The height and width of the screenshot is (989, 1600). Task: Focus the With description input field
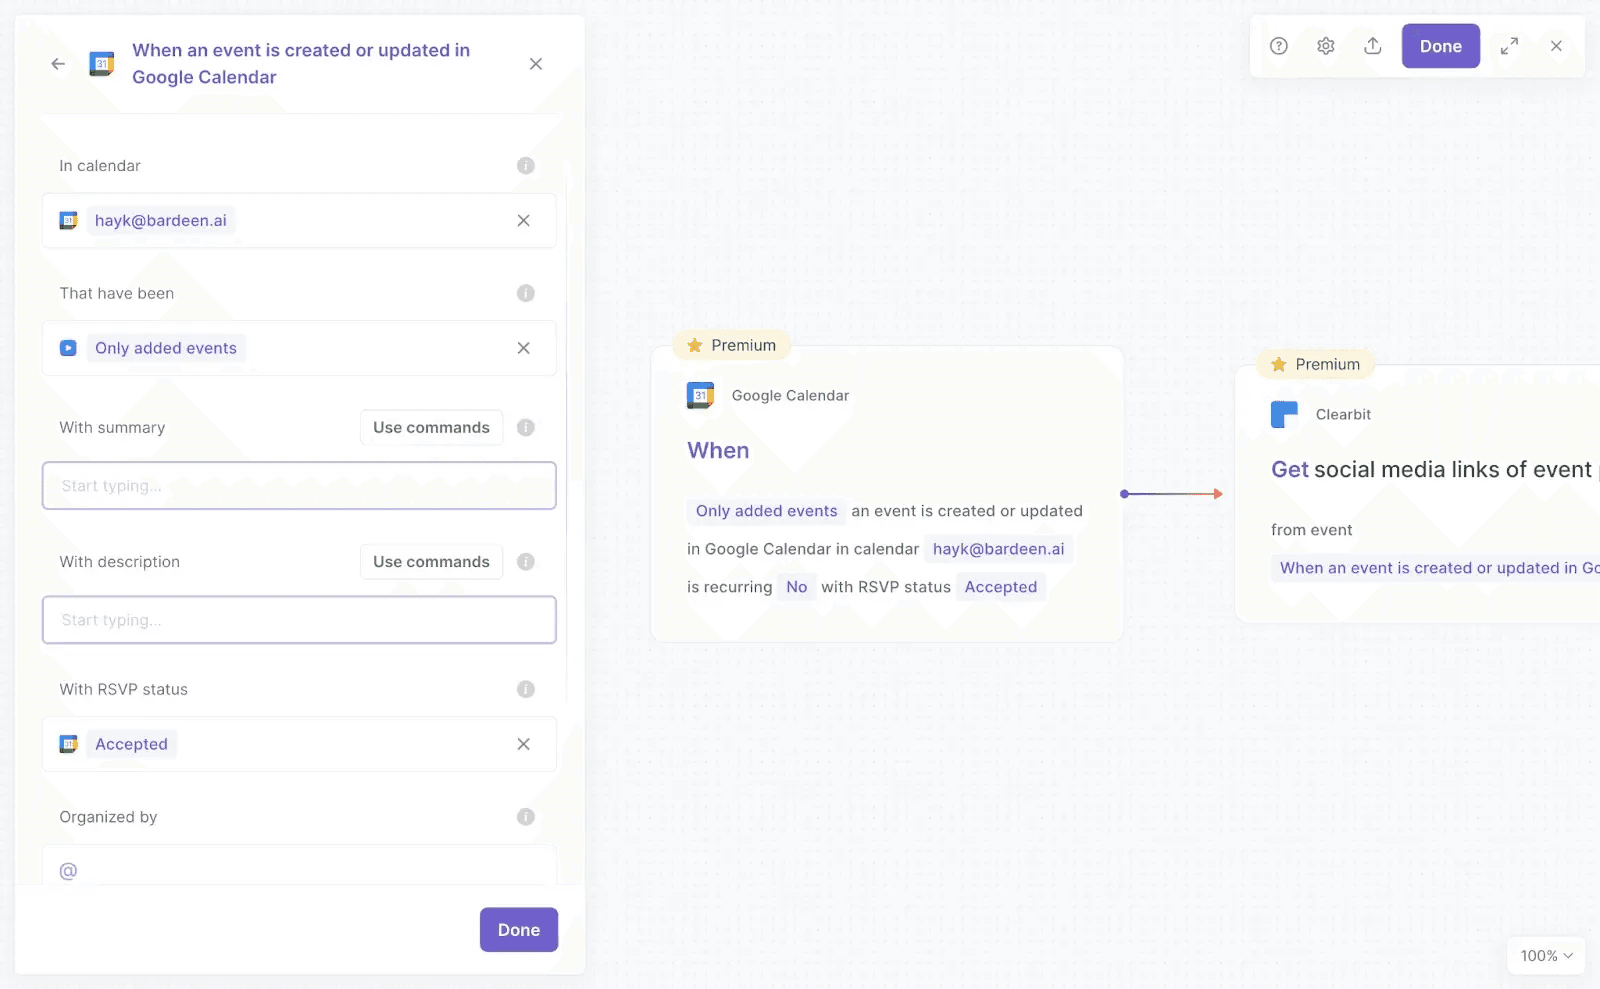(299, 620)
